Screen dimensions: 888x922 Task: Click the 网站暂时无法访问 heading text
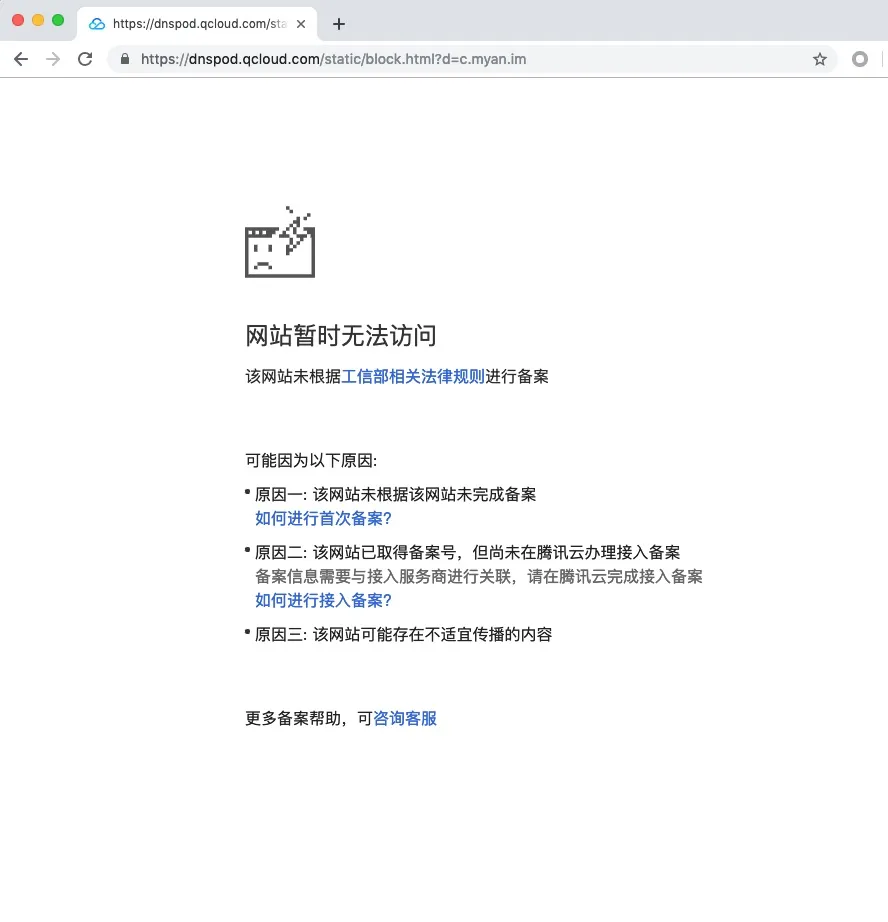point(341,336)
